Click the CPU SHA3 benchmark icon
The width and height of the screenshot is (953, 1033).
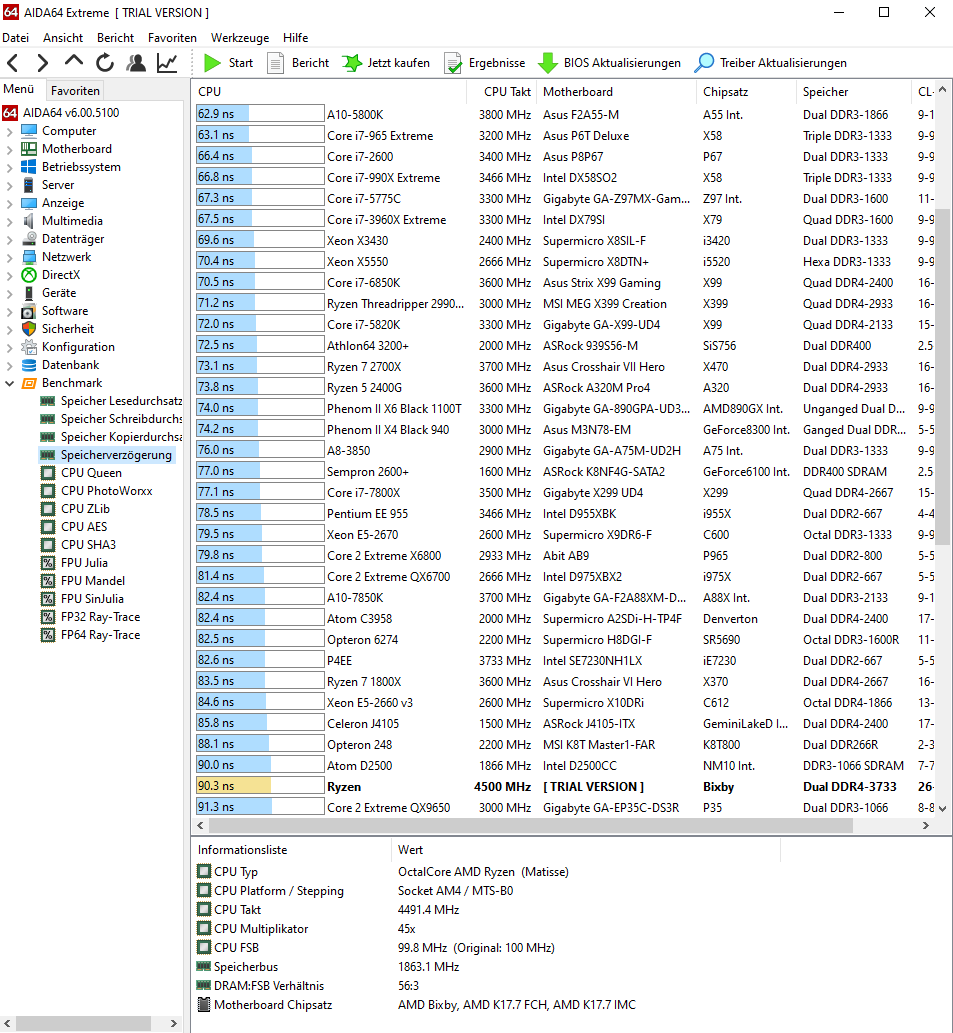tap(47, 545)
